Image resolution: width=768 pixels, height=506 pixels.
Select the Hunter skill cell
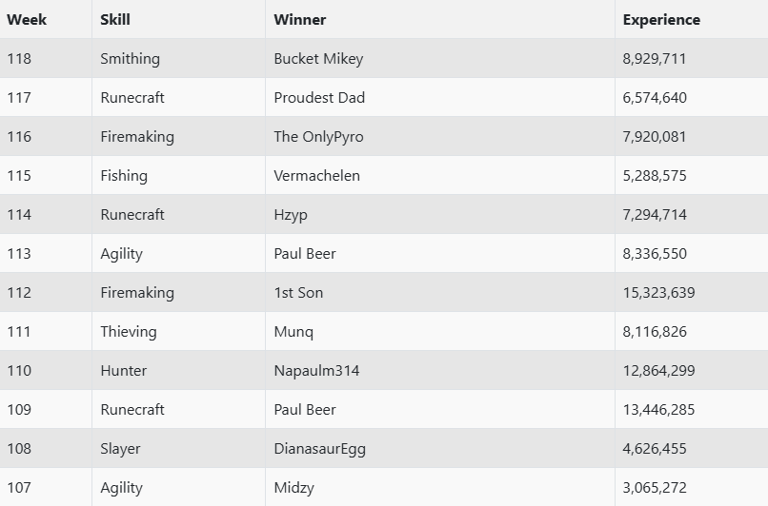(123, 371)
